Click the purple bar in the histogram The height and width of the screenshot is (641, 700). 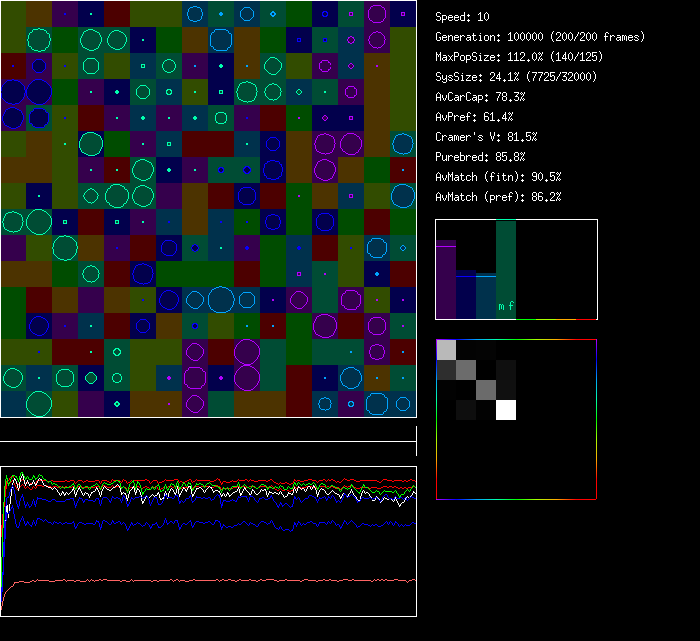click(446, 280)
